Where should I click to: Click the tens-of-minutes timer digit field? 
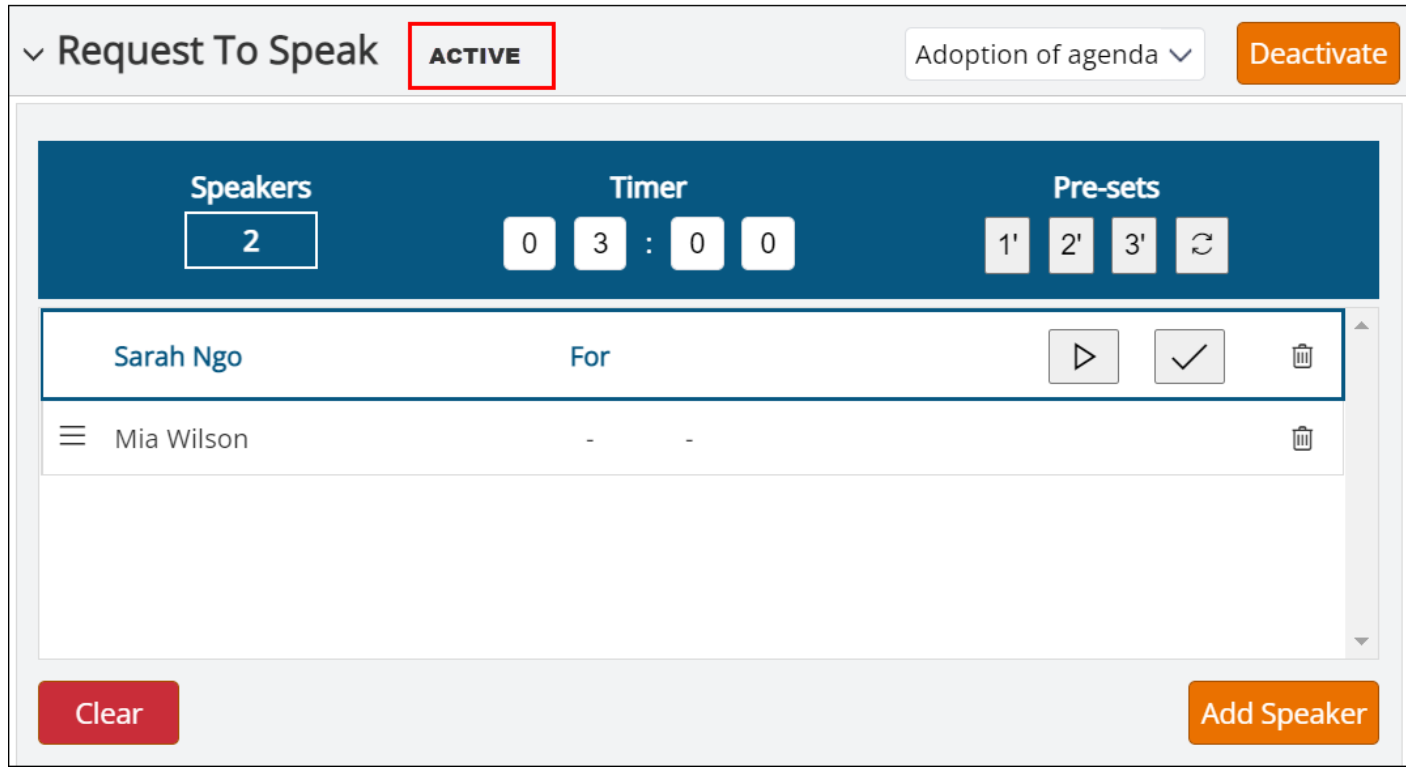(530, 244)
